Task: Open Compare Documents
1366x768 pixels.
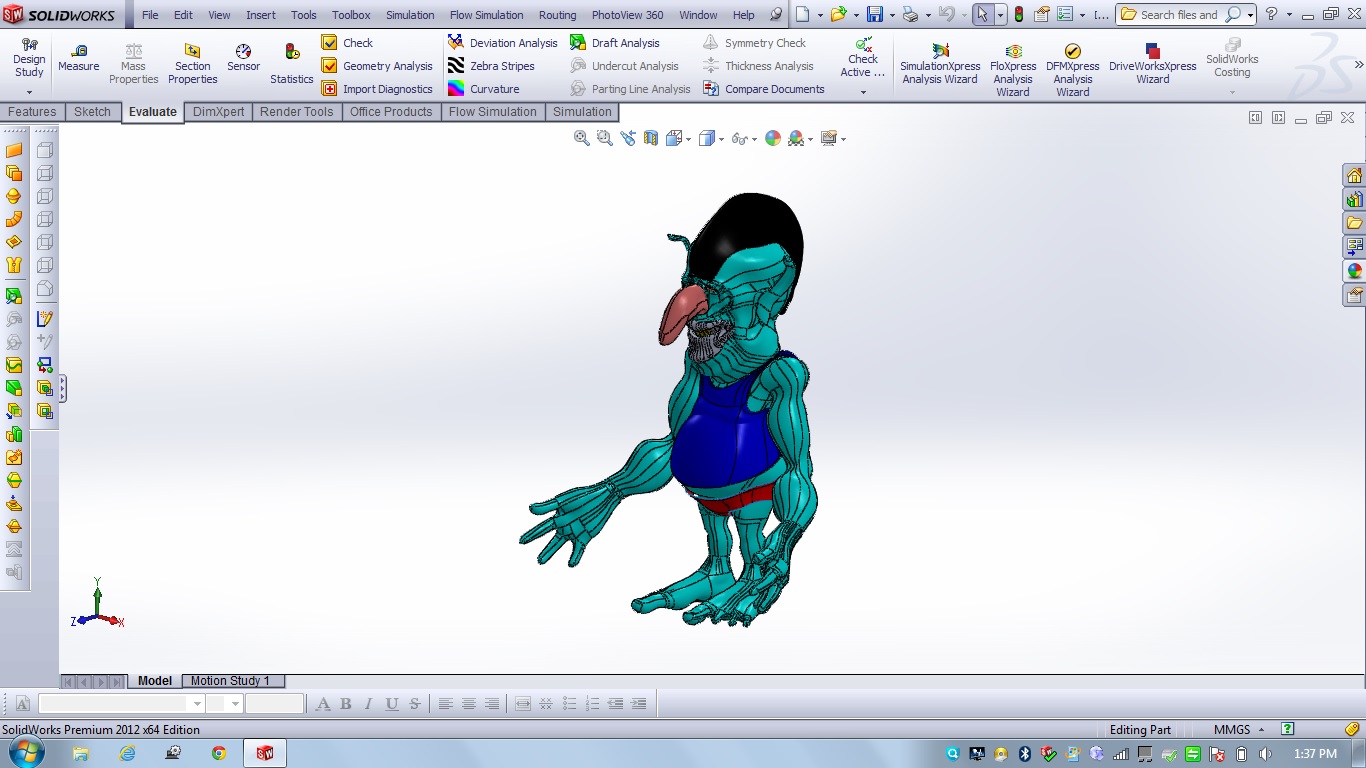Action: 764,89
